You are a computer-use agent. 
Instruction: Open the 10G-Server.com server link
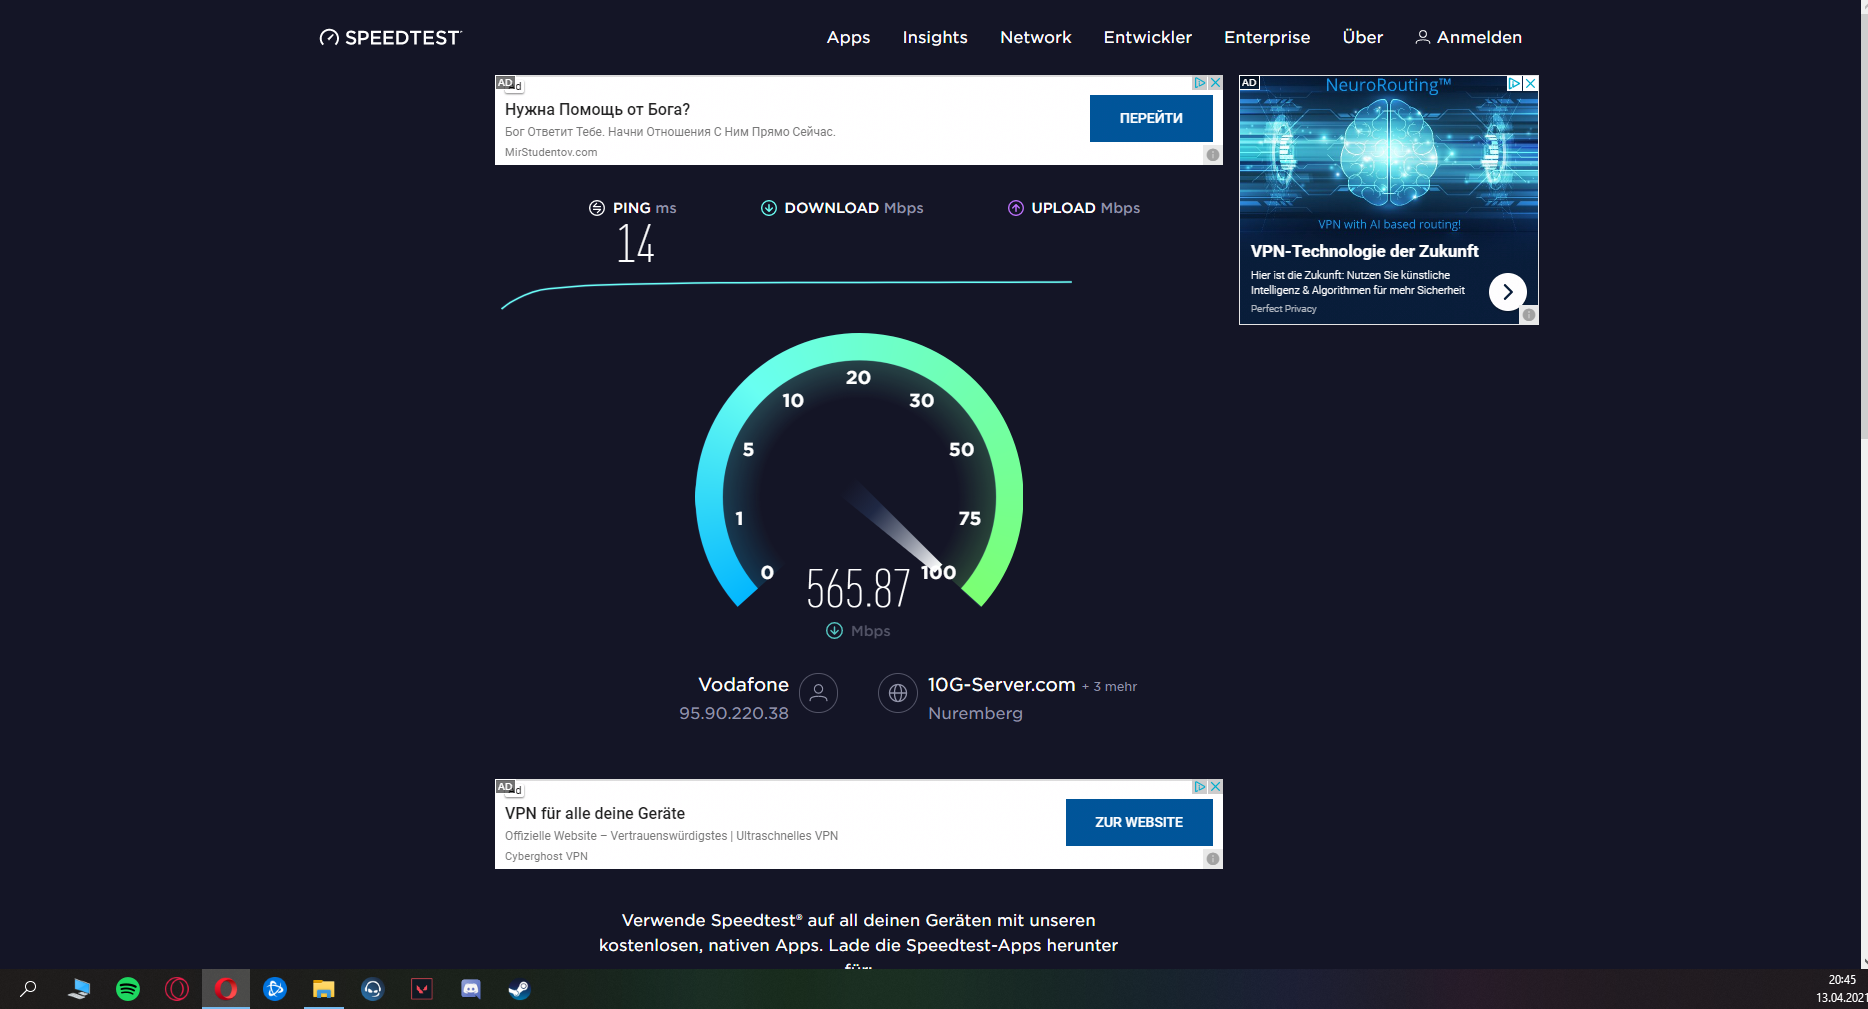point(1001,685)
